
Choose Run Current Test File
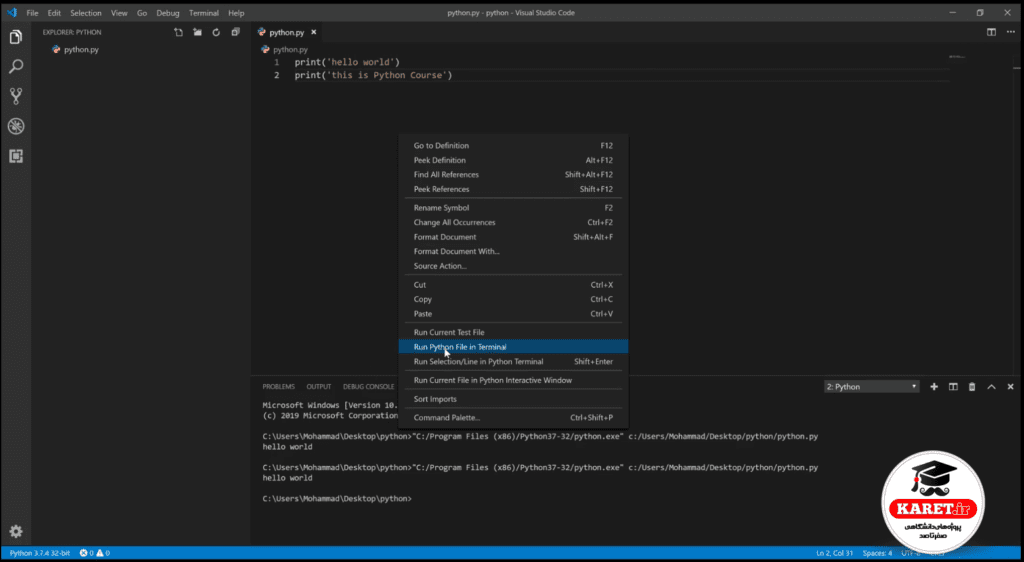(513, 332)
